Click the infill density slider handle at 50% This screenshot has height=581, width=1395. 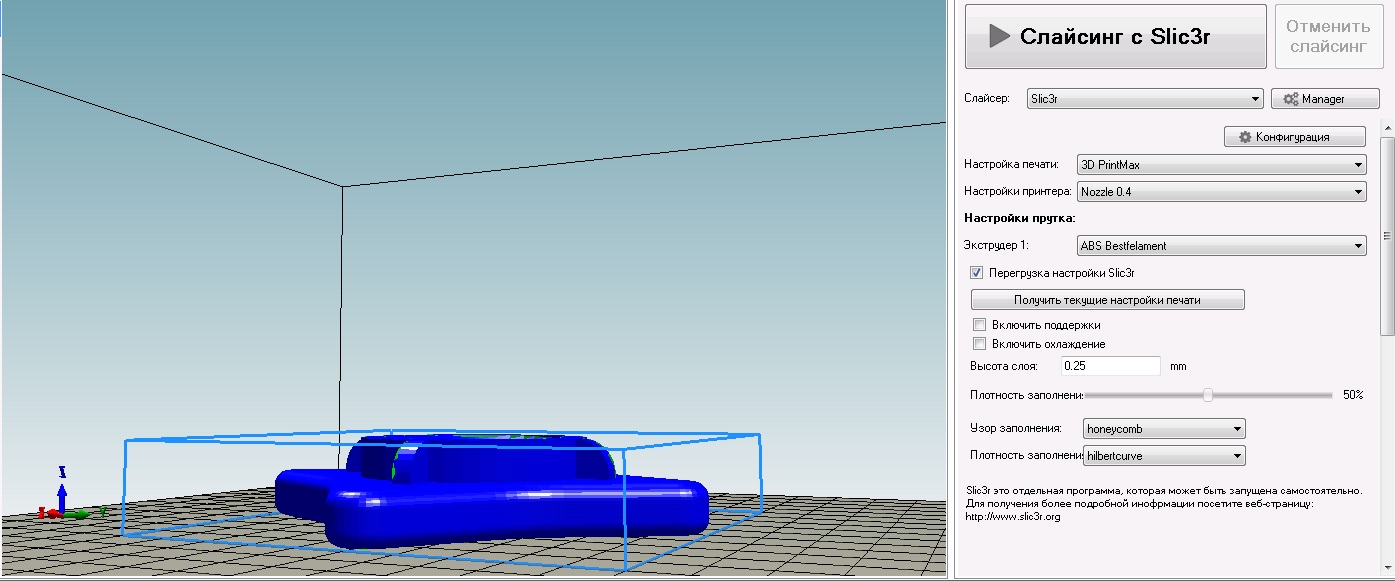click(x=1208, y=395)
